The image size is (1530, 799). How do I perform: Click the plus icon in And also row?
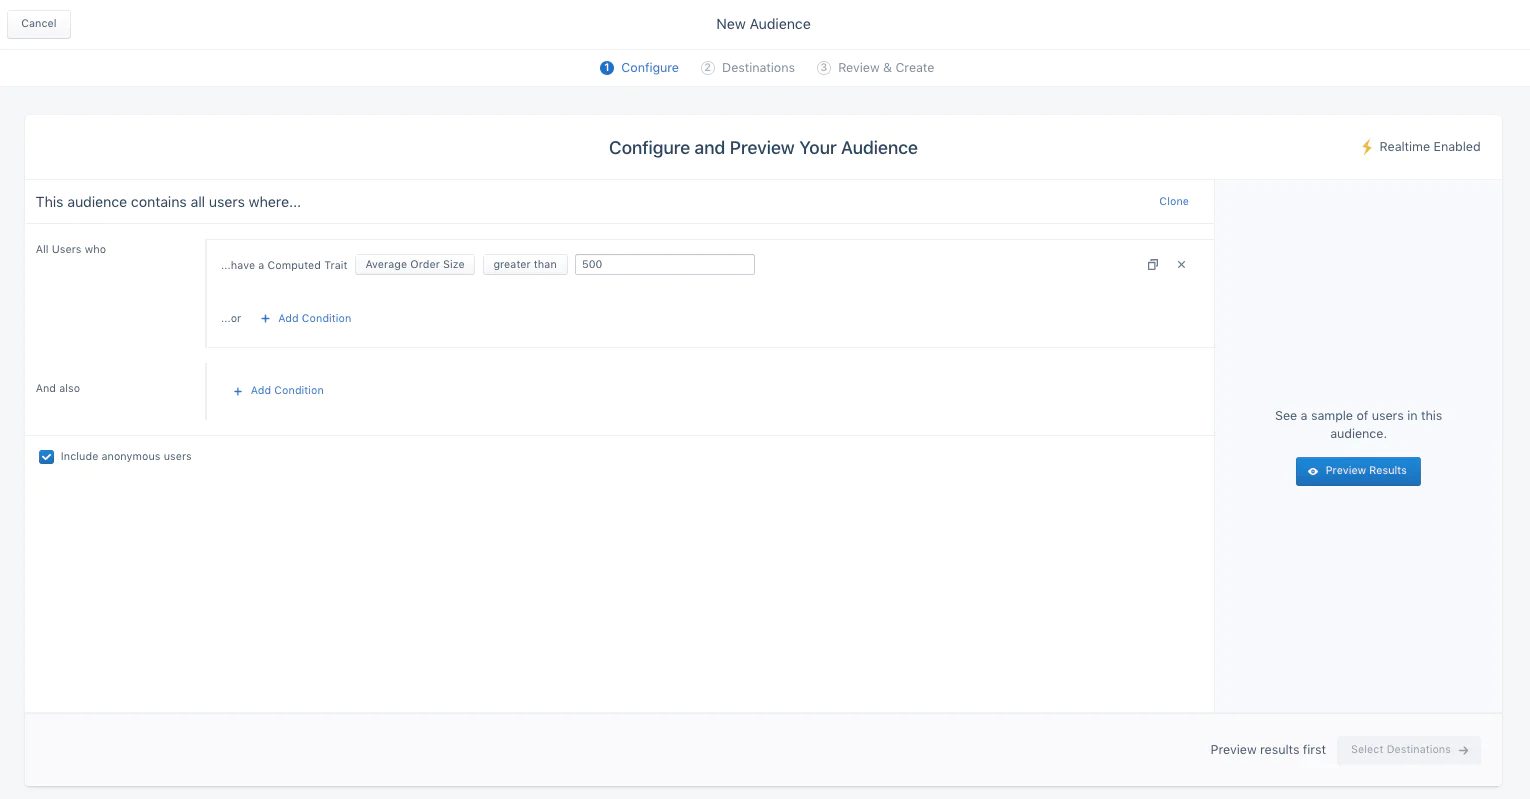point(238,391)
